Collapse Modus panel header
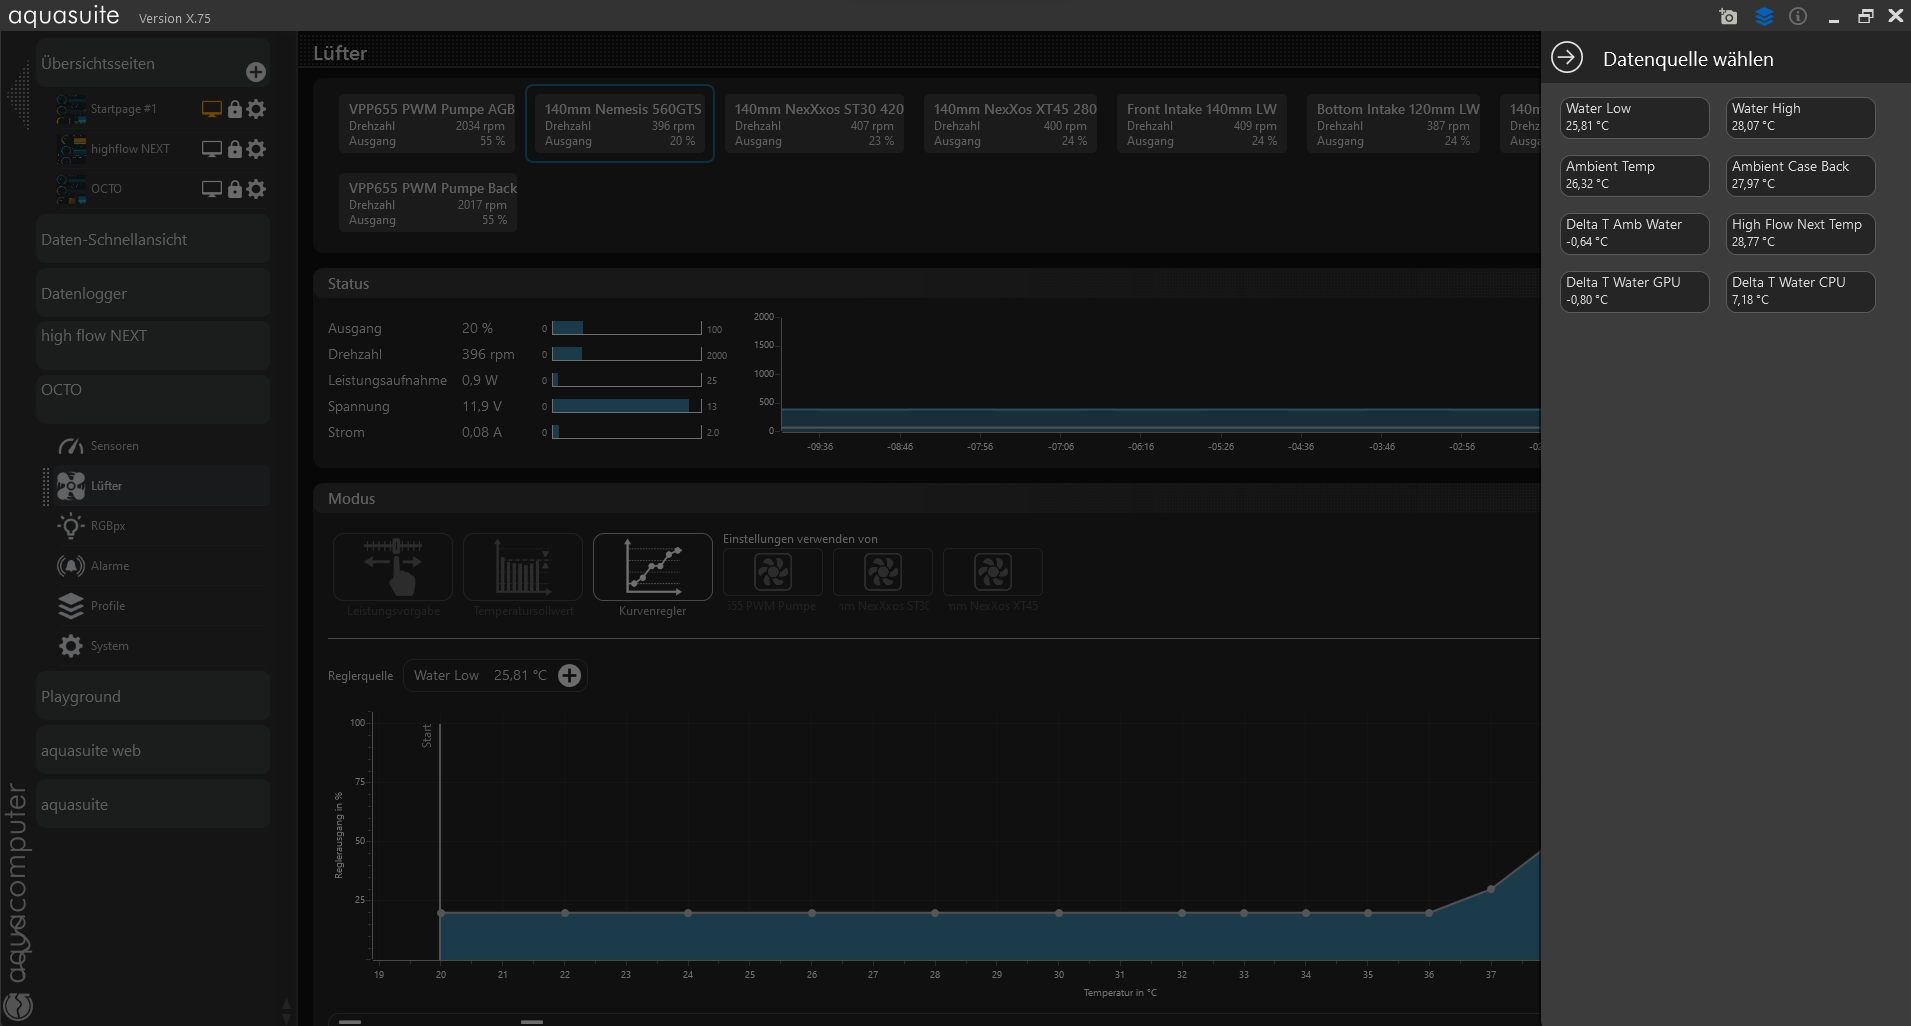The height and width of the screenshot is (1026, 1911). click(927, 499)
